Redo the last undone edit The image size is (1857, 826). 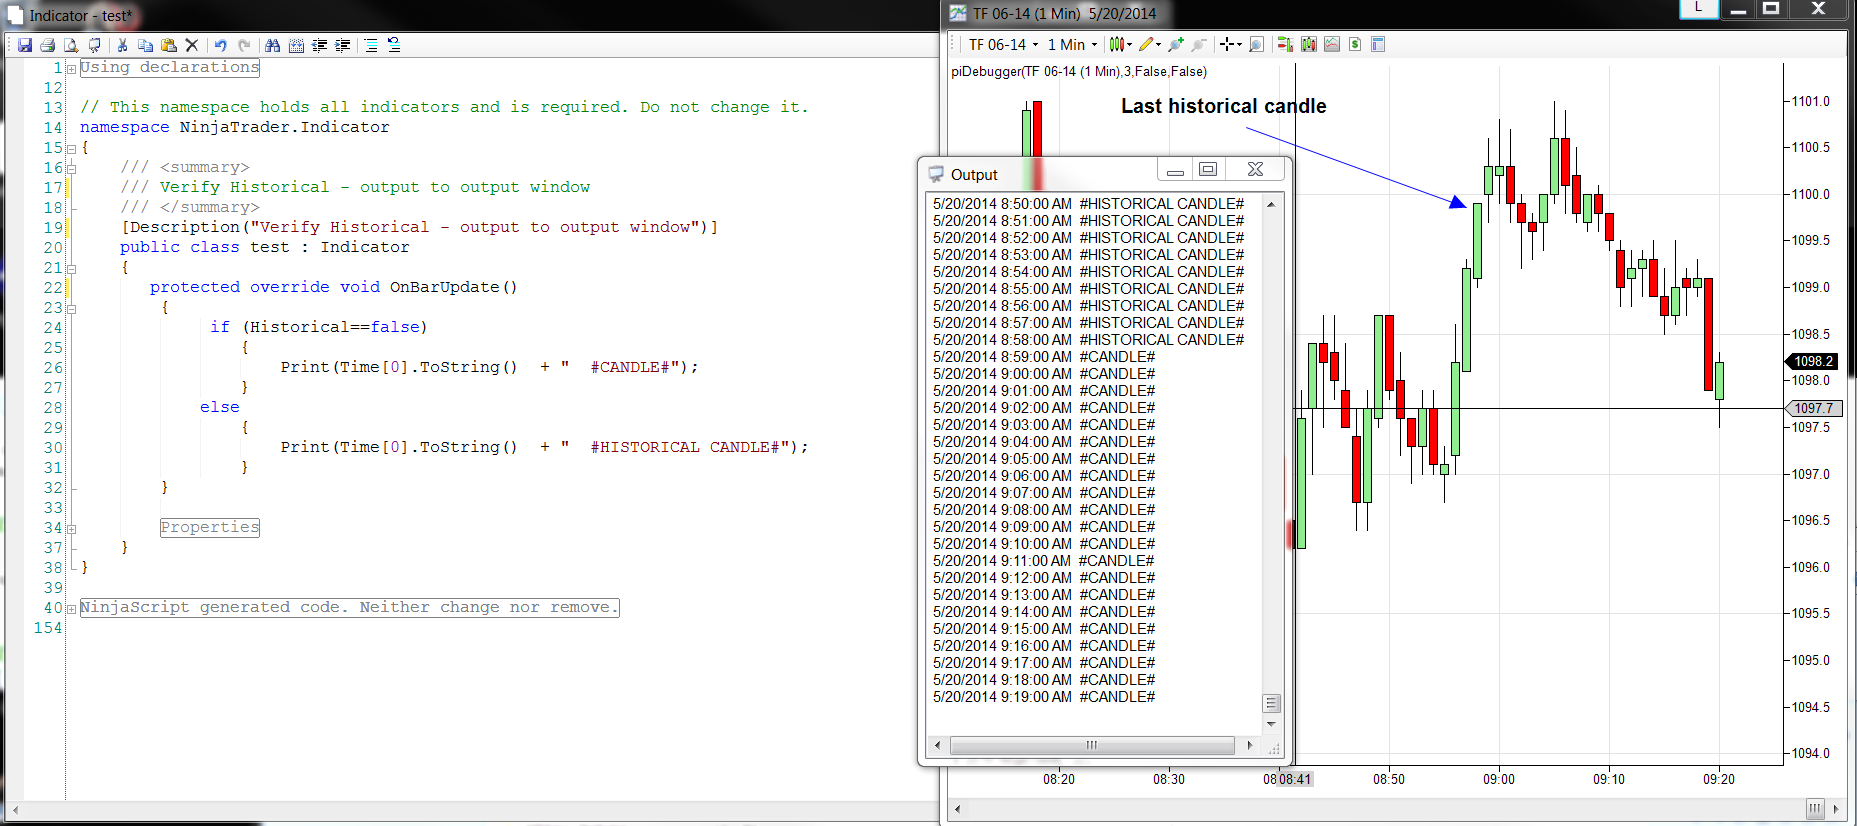244,45
